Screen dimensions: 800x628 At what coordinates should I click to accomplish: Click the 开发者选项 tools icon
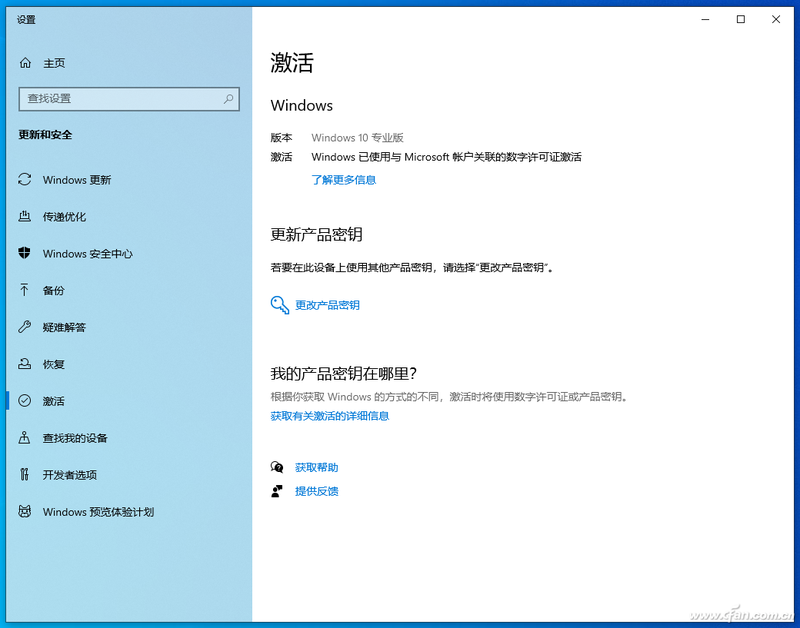[24, 474]
